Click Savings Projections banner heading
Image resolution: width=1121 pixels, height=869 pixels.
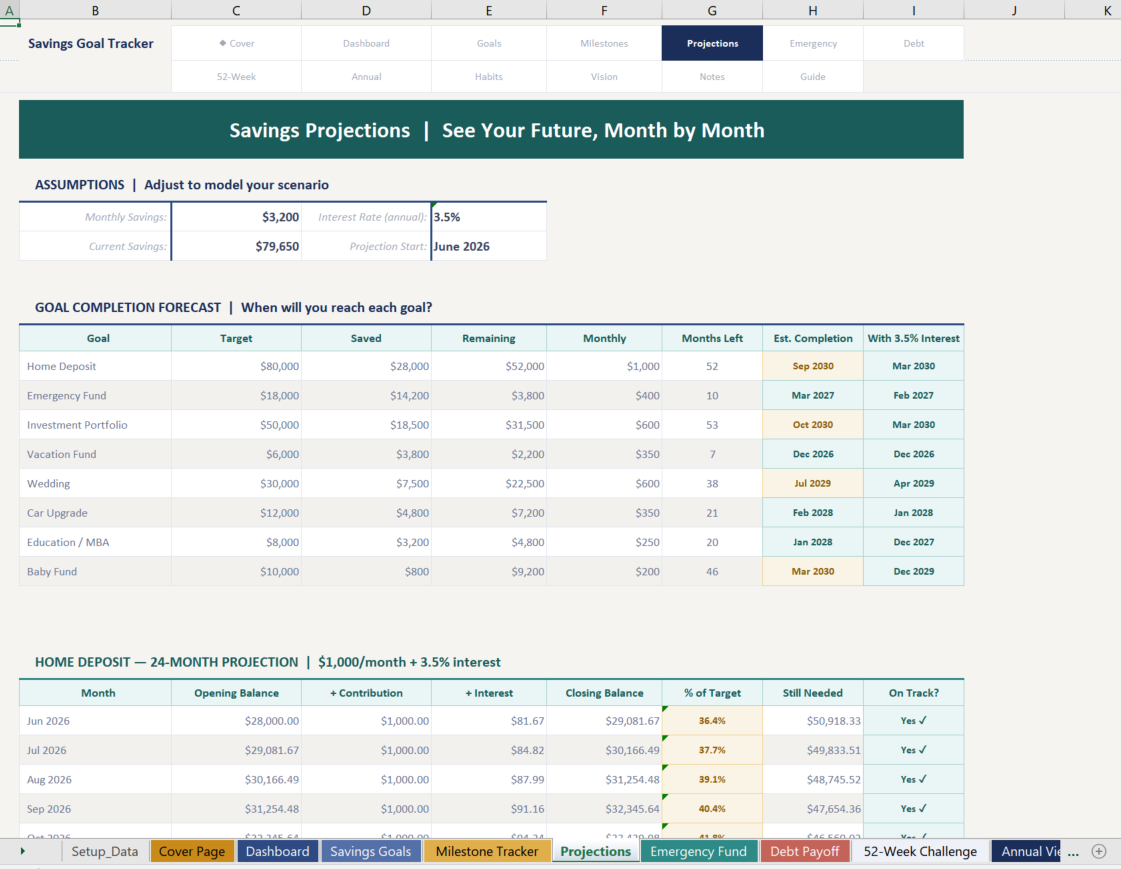tap(491, 130)
